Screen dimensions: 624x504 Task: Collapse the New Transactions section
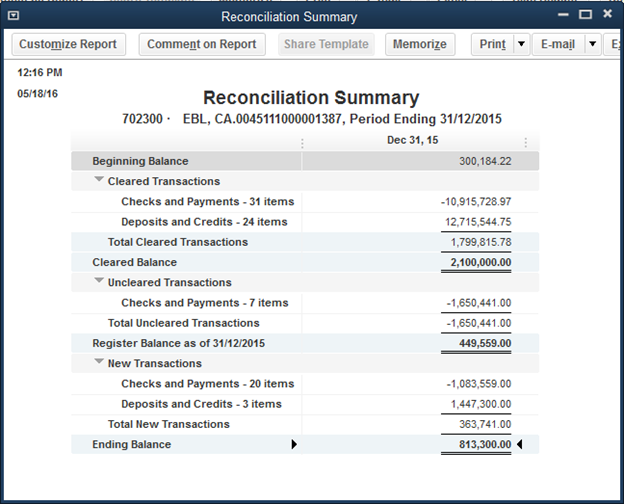[99, 363]
